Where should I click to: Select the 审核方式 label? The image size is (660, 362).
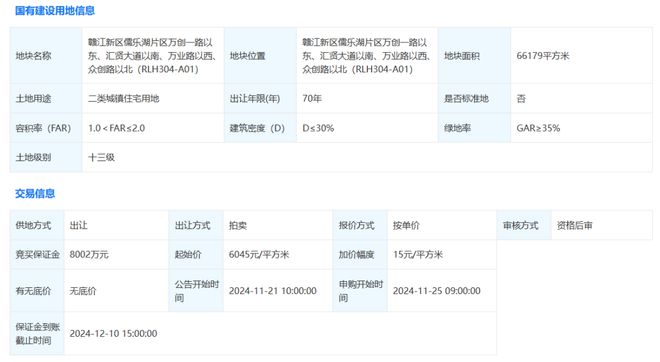pyautogui.click(x=521, y=226)
